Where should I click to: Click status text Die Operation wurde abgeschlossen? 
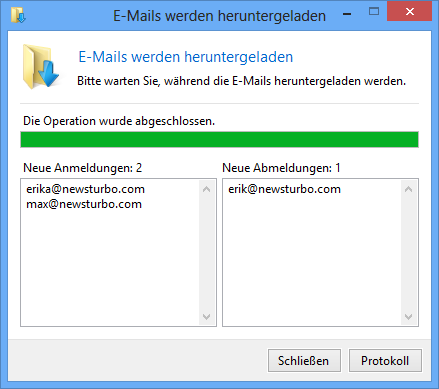(x=119, y=121)
